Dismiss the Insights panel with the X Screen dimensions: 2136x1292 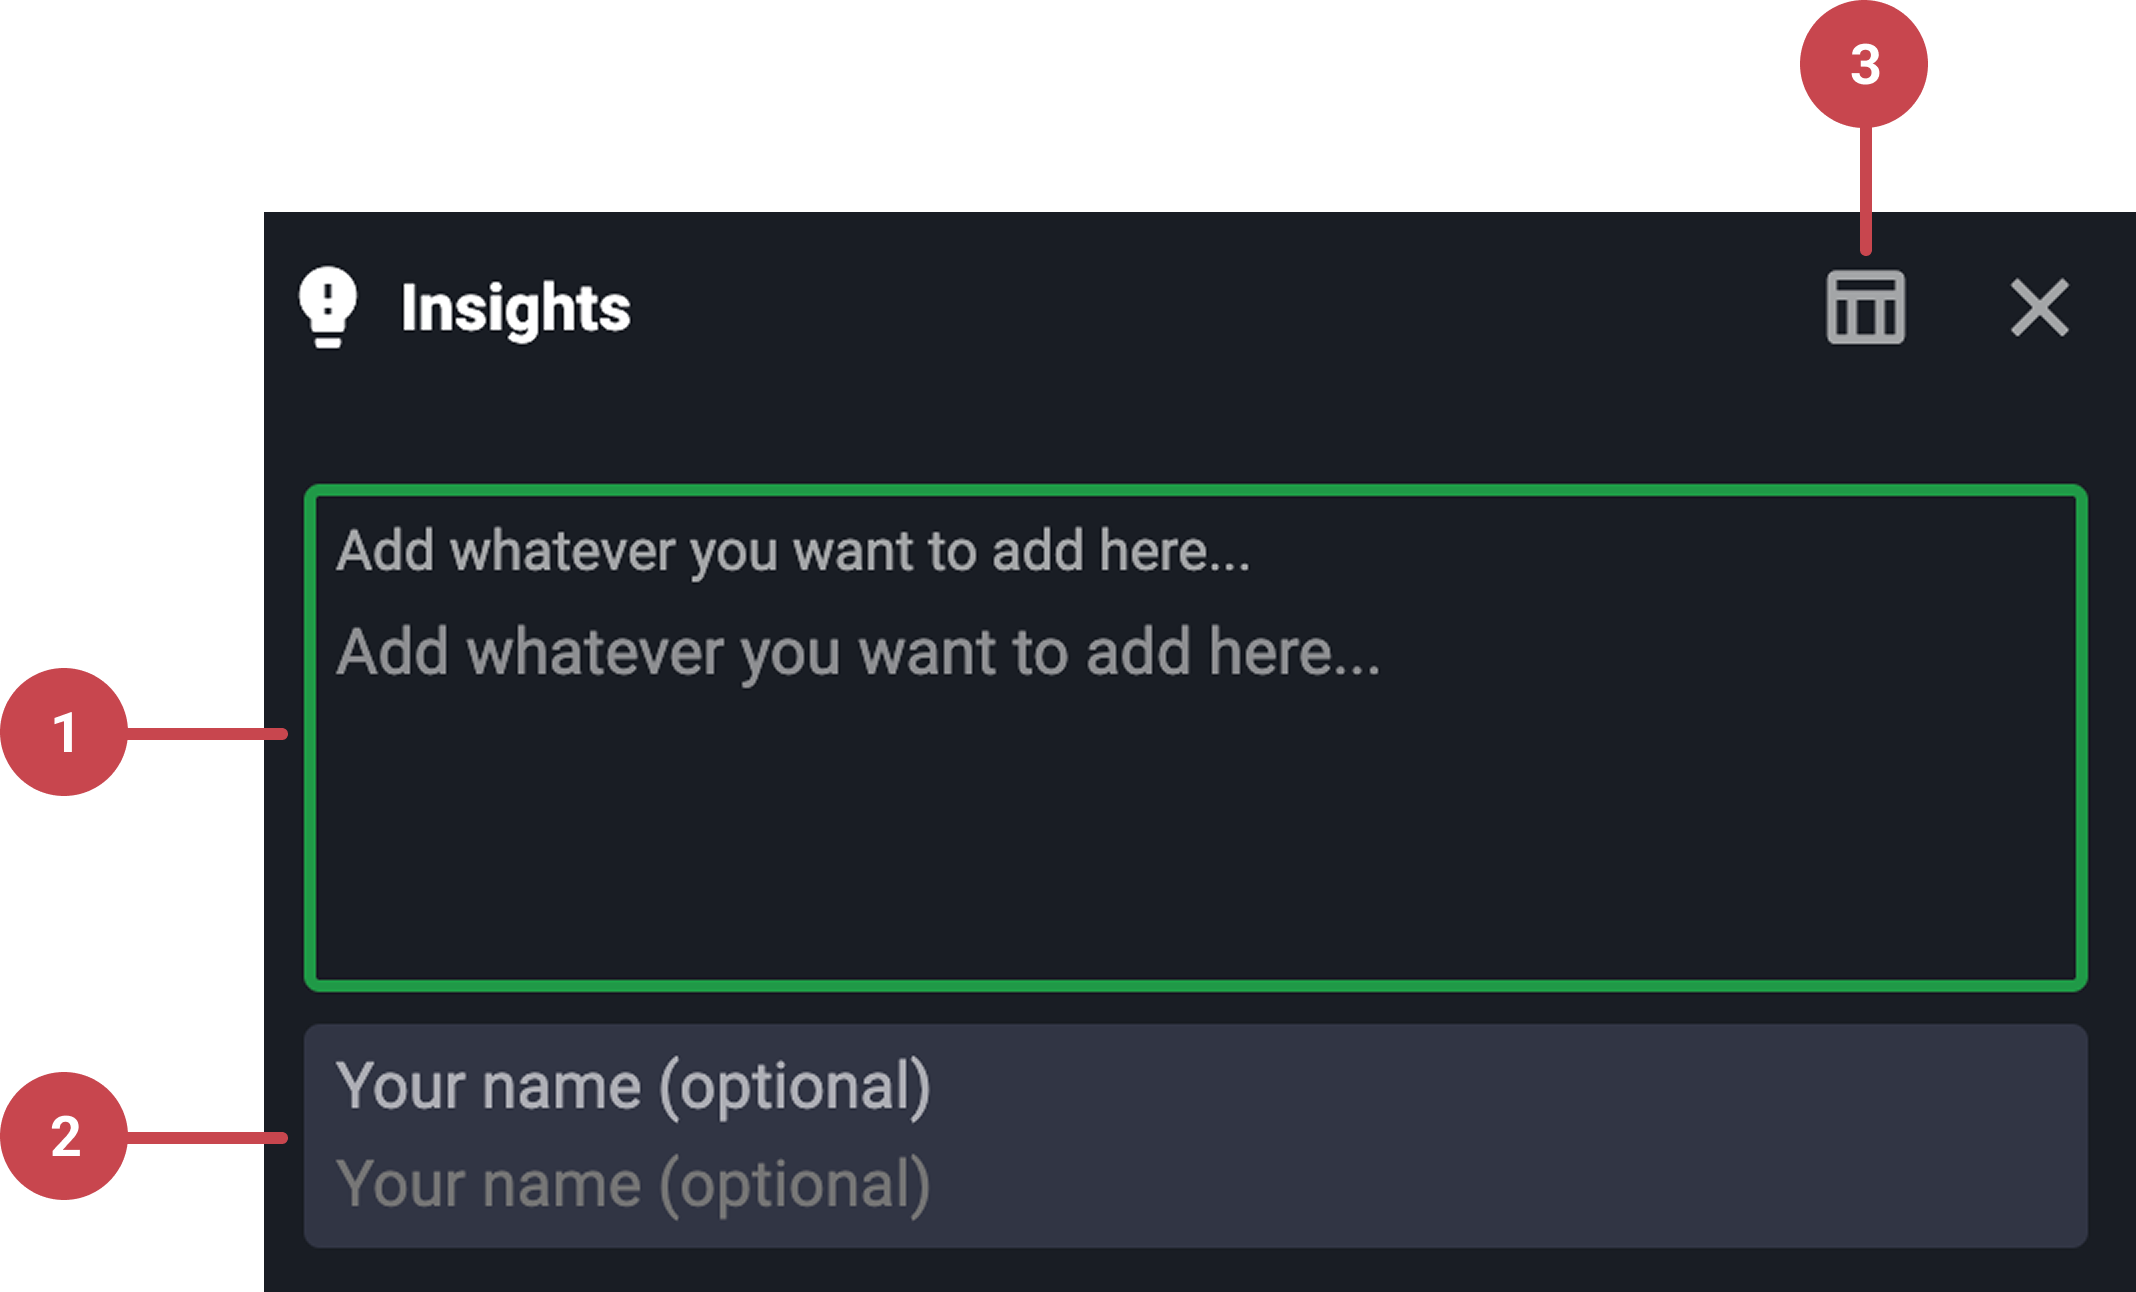click(x=2037, y=307)
